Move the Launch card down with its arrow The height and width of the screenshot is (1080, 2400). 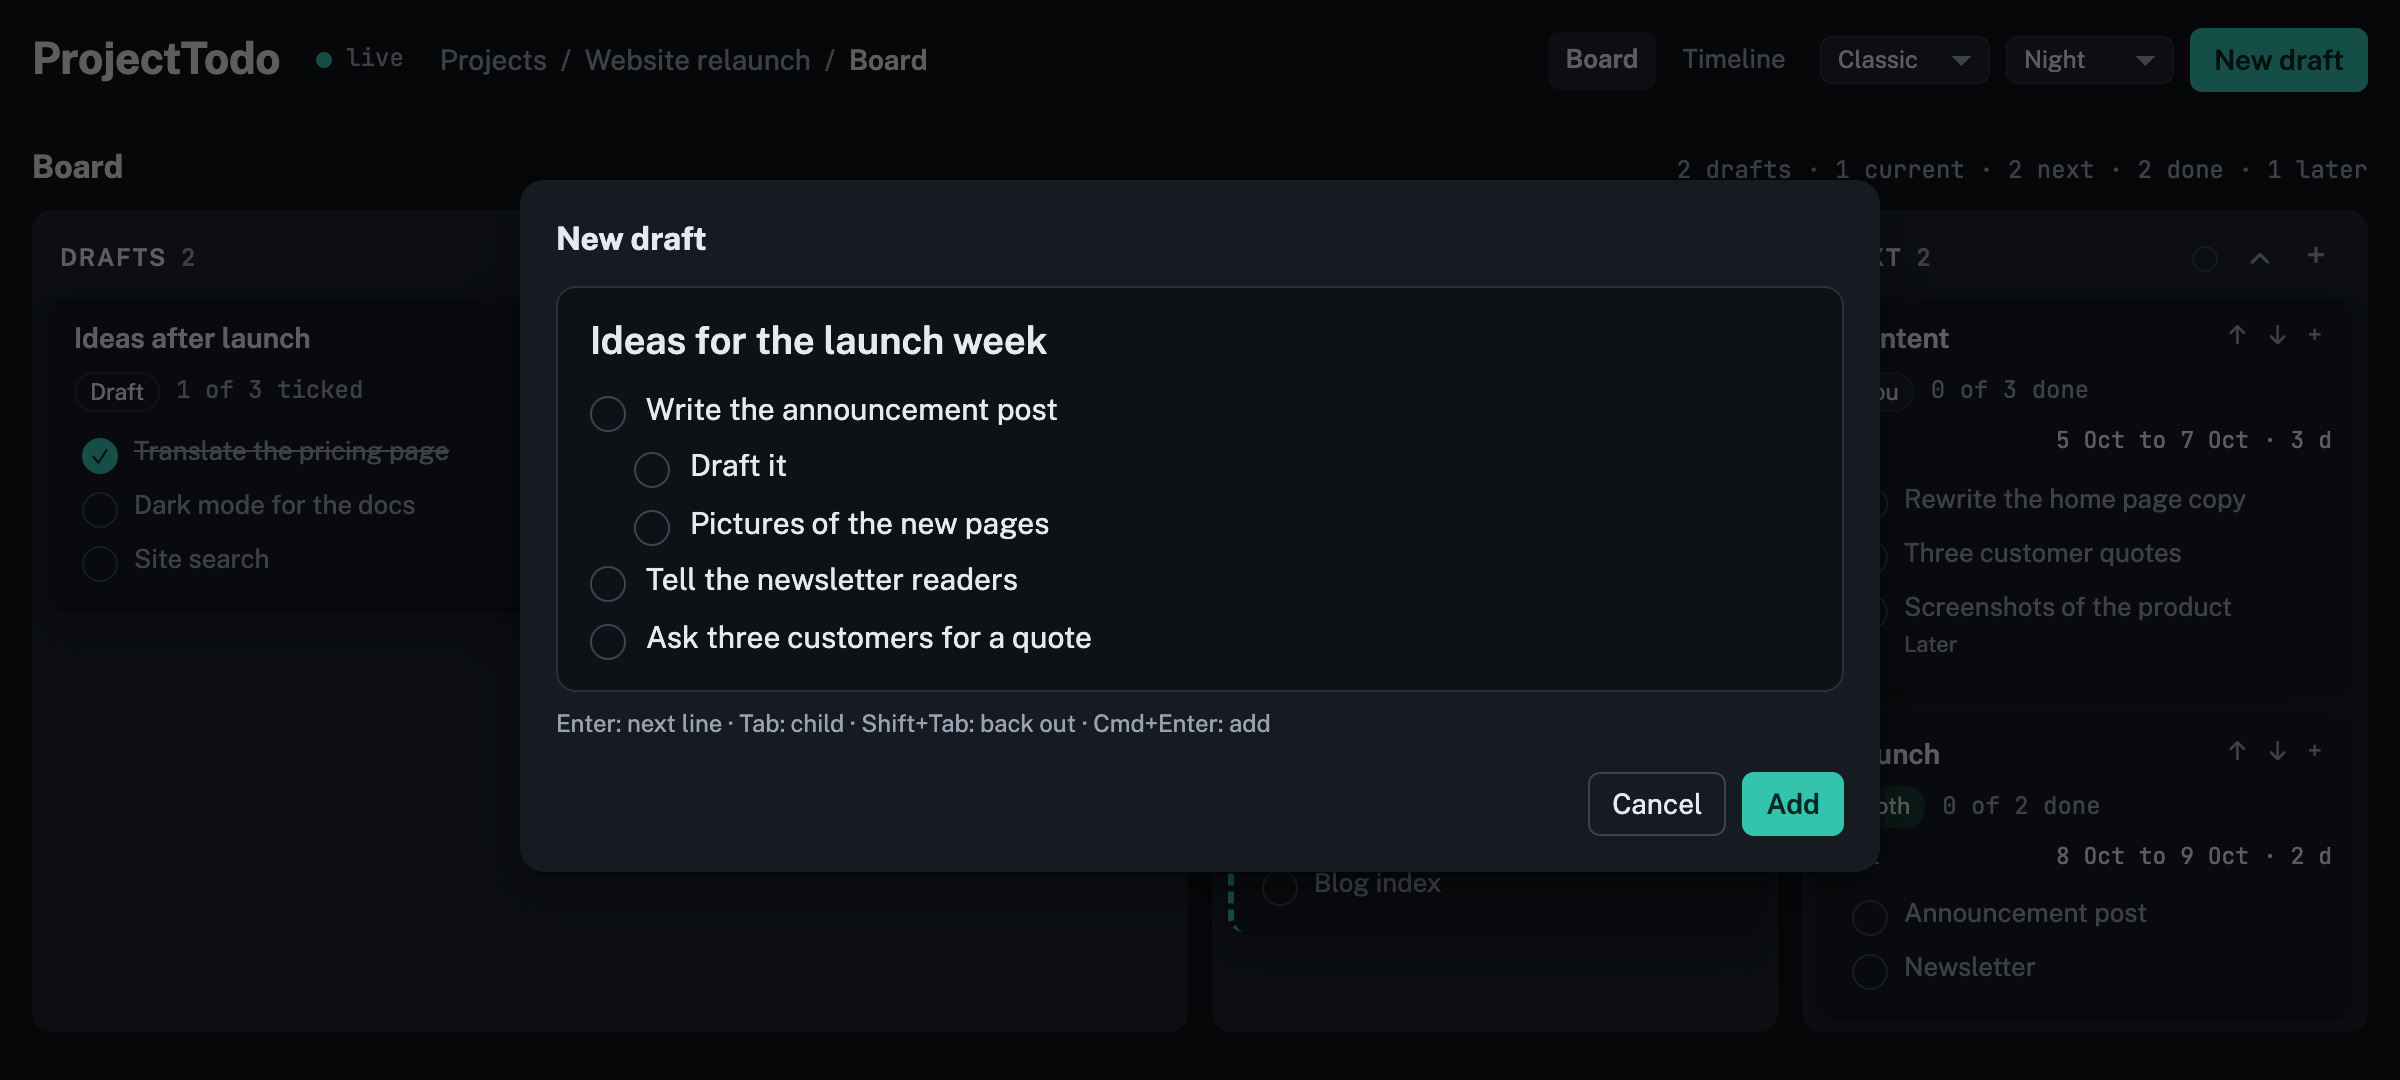point(2277,751)
